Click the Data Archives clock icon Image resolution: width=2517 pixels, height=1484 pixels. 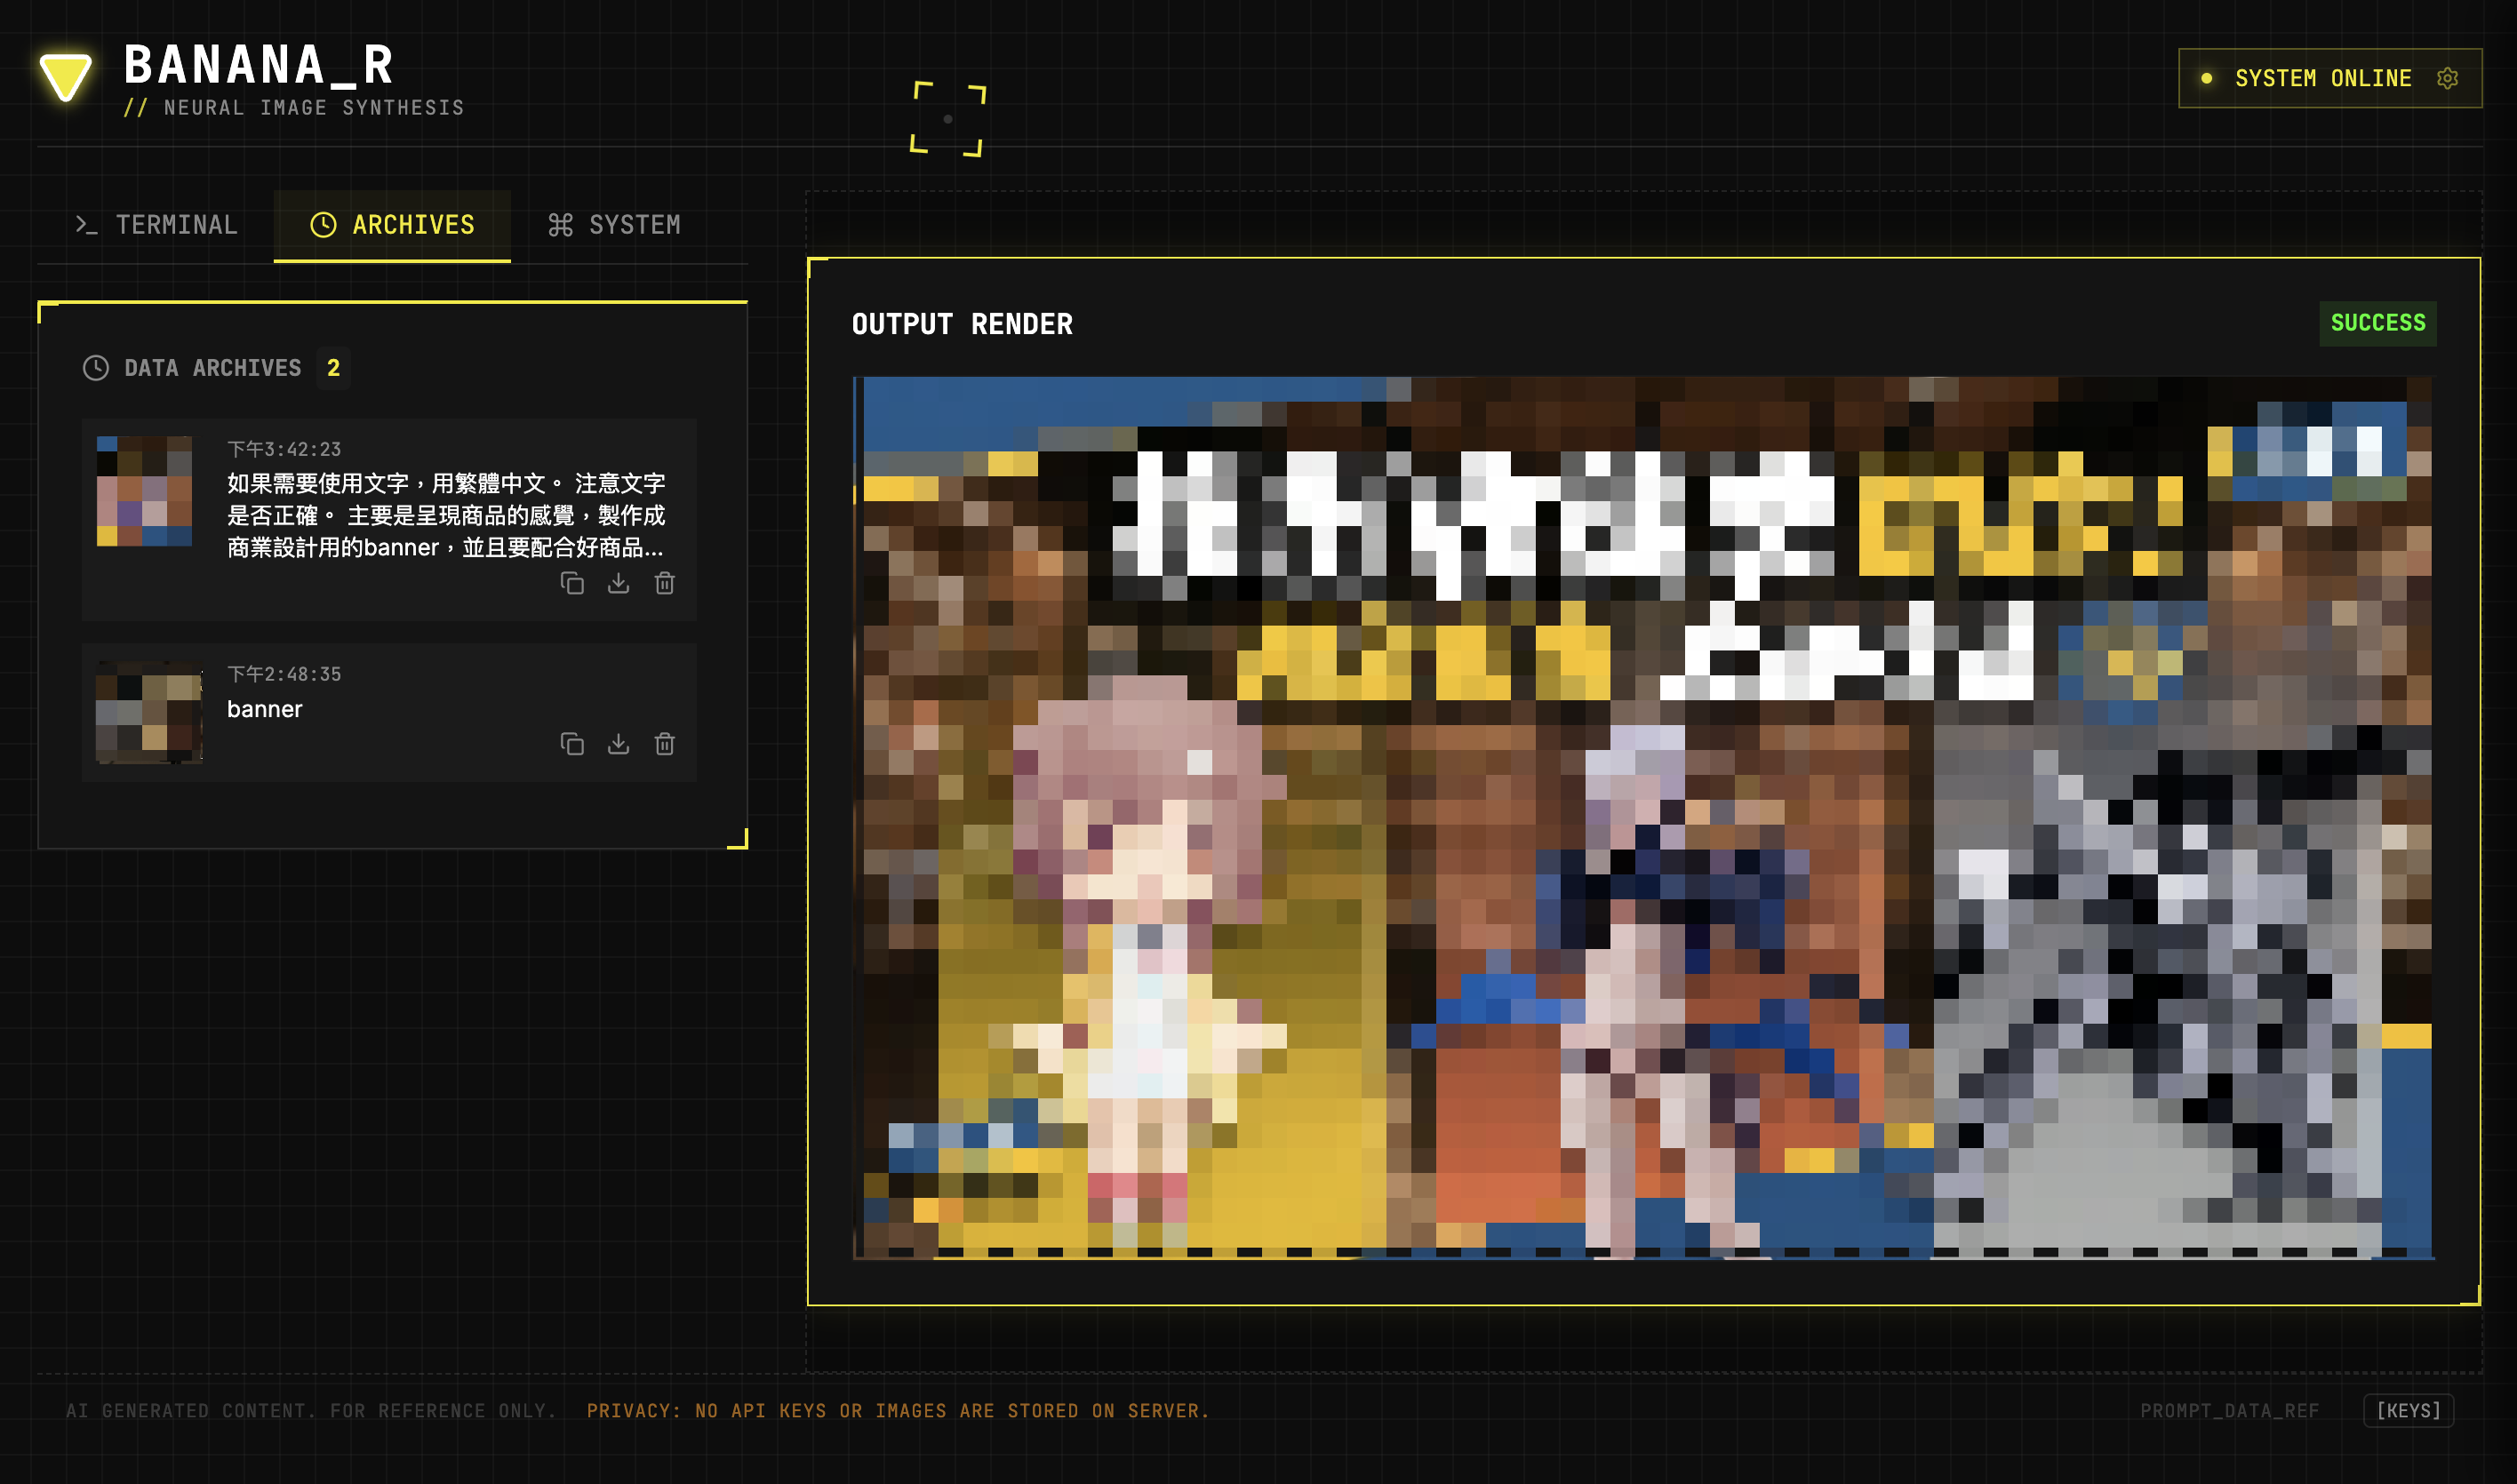tap(96, 368)
